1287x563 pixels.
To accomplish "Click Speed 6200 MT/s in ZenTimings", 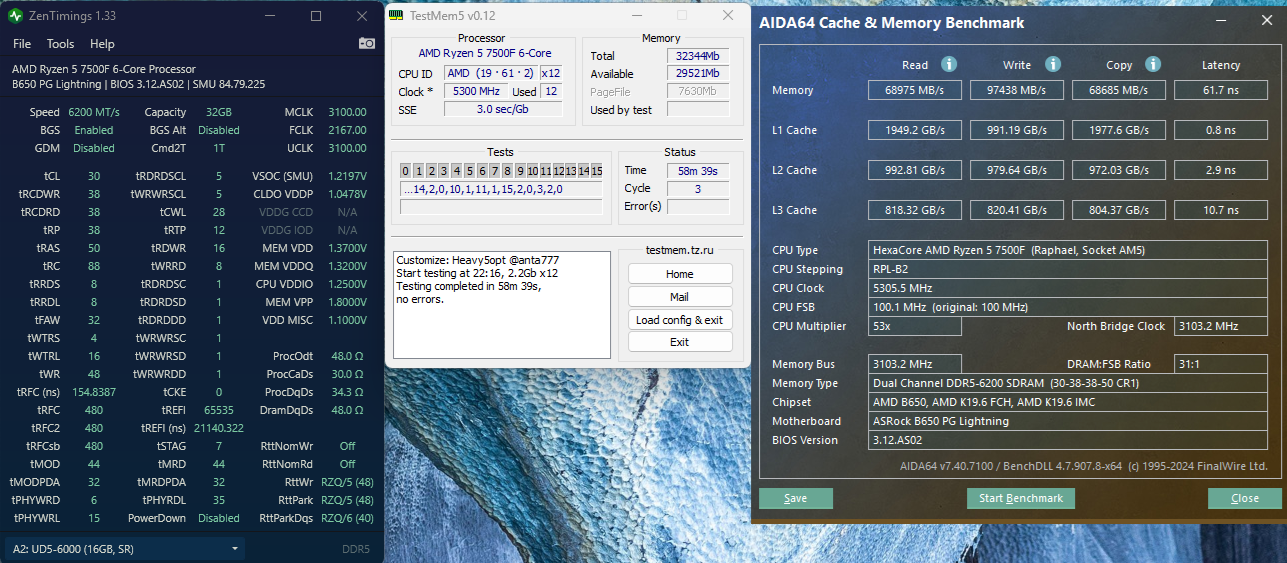I will click(94, 112).
